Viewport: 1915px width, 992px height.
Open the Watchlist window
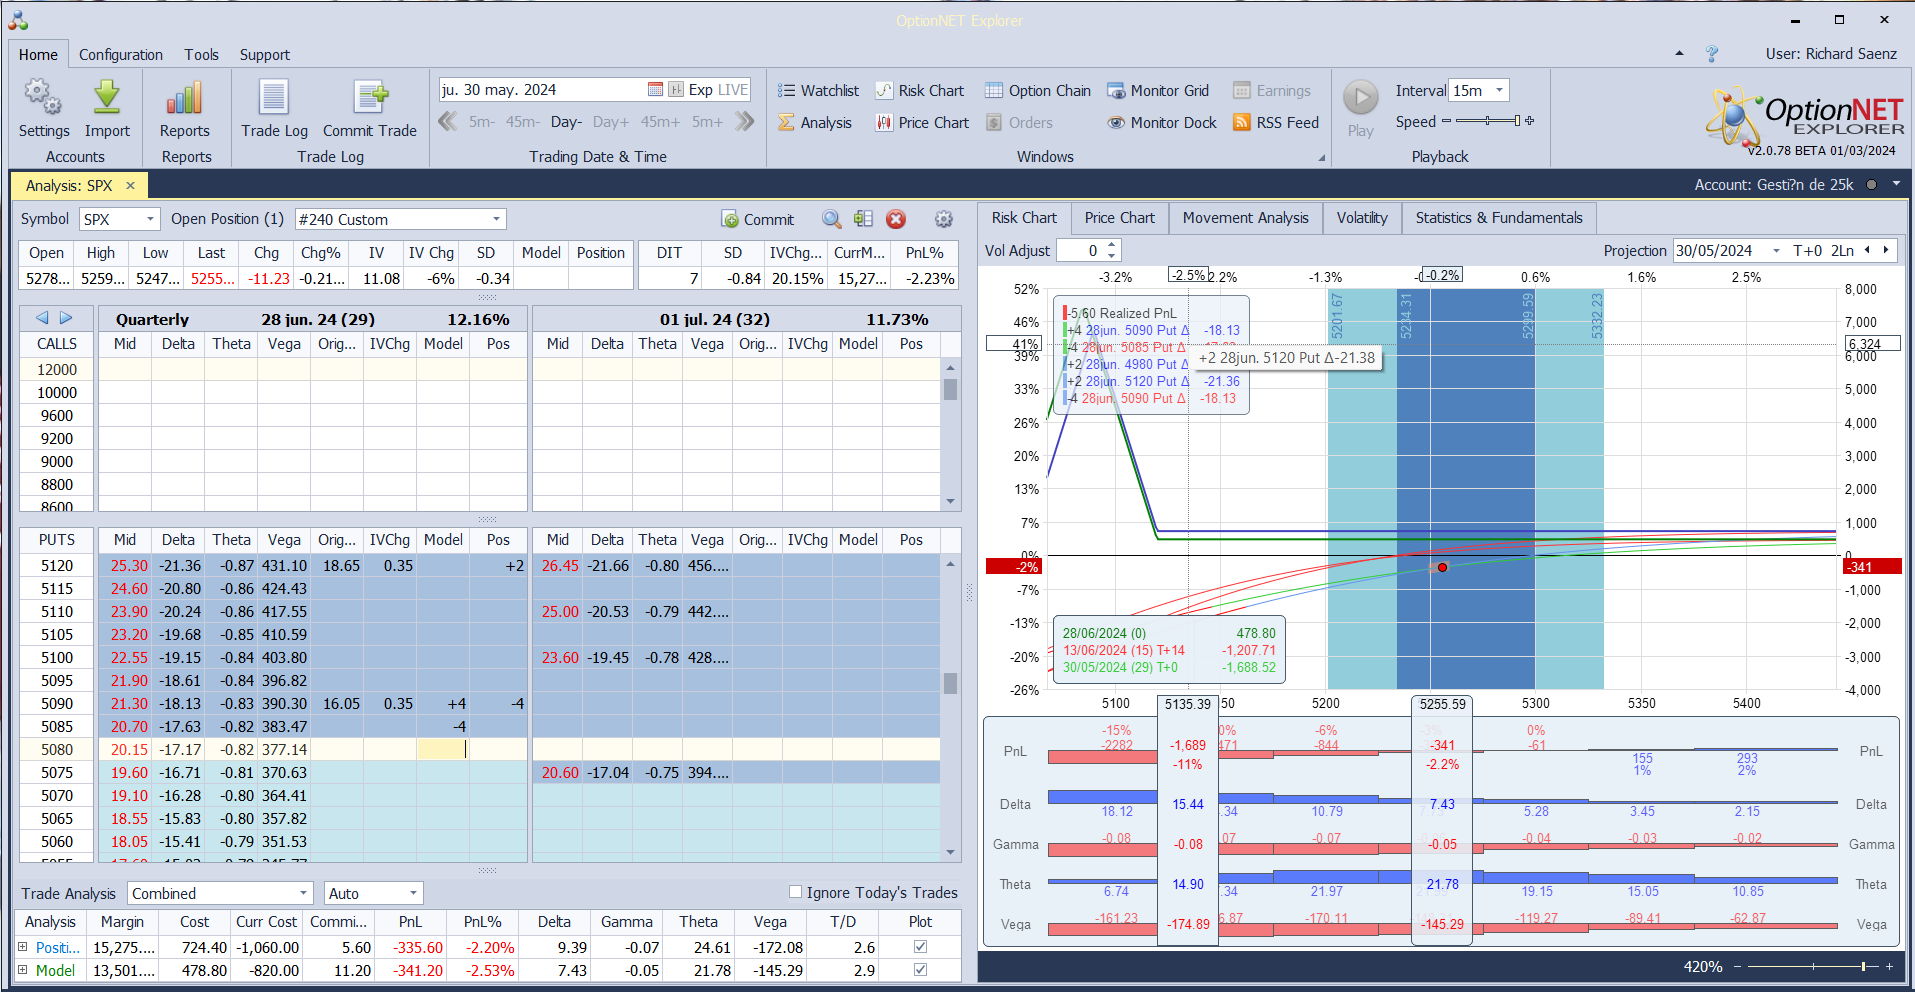point(819,91)
